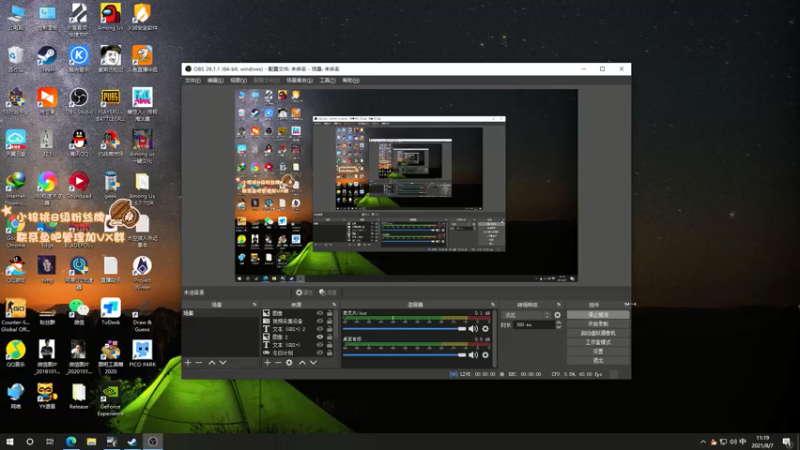Remove the selected source with minus icon

(x=278, y=362)
